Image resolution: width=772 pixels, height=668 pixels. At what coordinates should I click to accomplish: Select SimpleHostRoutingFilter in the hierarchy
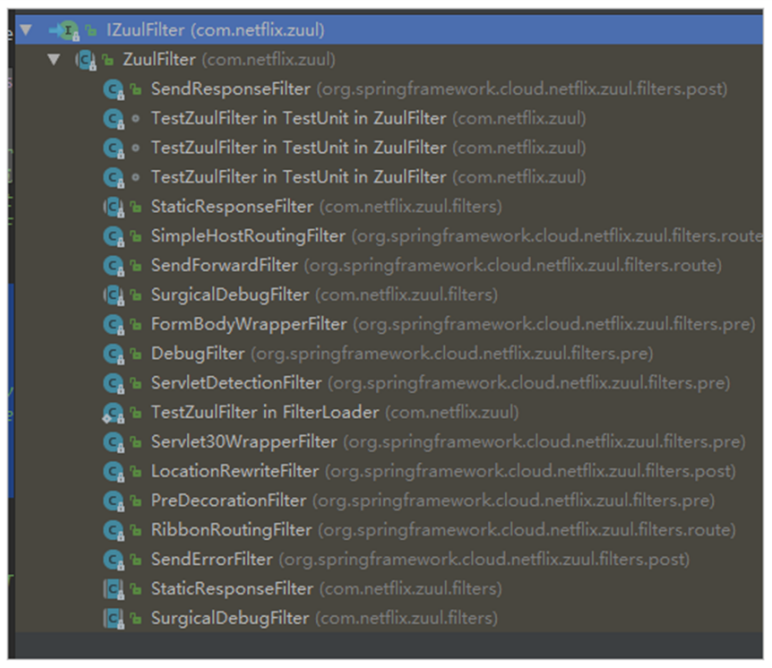(456, 236)
